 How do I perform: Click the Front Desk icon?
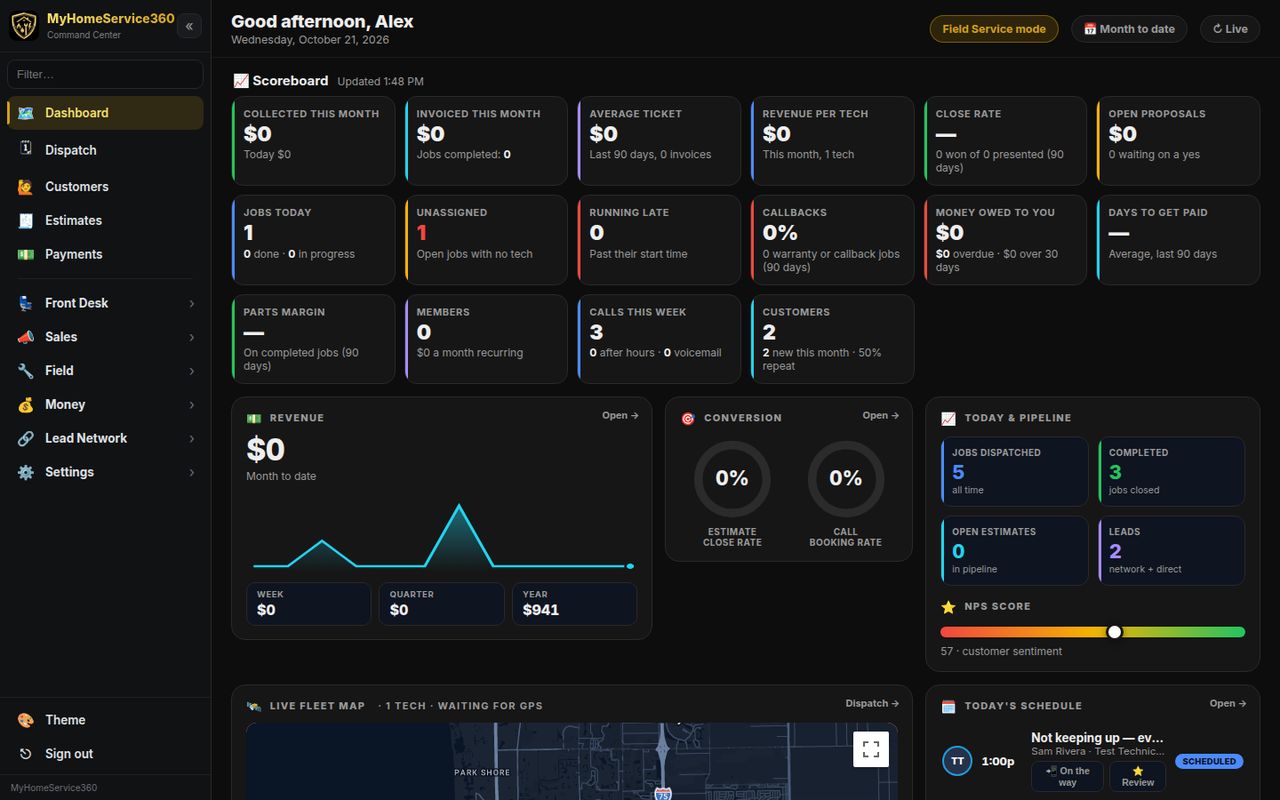click(x=26, y=303)
